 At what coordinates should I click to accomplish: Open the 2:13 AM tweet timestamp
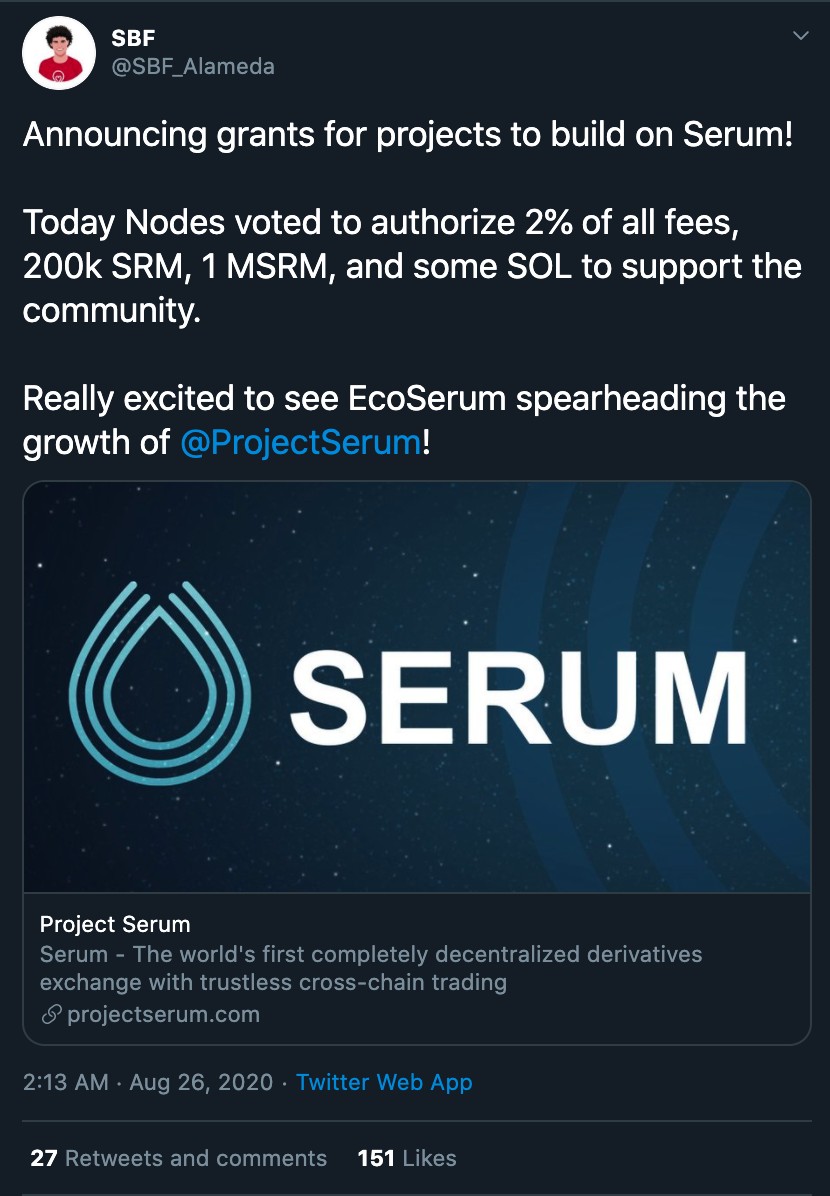pos(65,1082)
